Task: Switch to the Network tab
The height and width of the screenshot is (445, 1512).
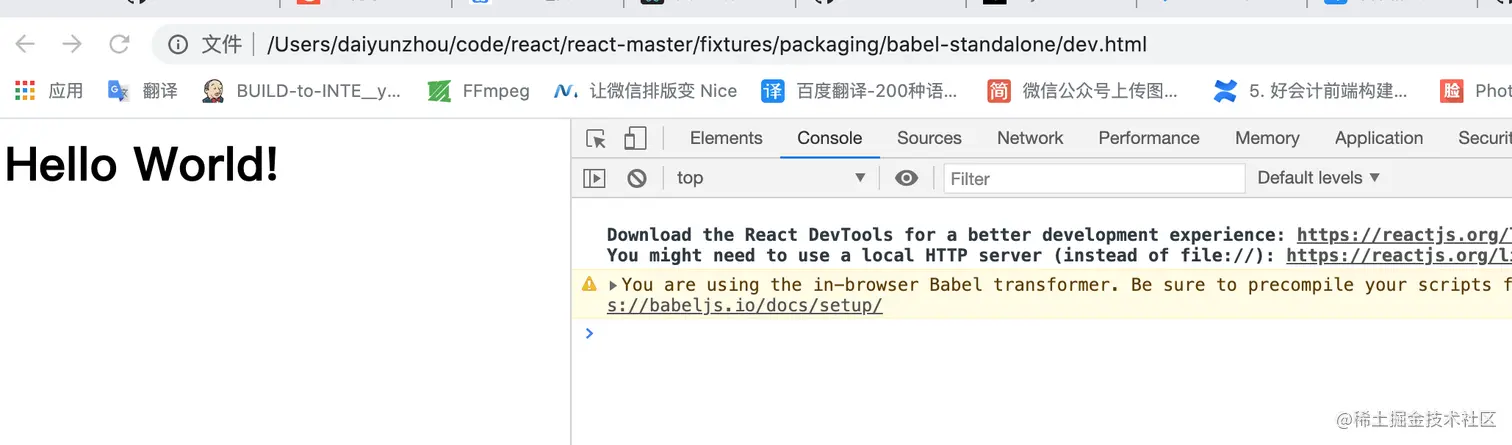Action: pyautogui.click(x=1030, y=138)
